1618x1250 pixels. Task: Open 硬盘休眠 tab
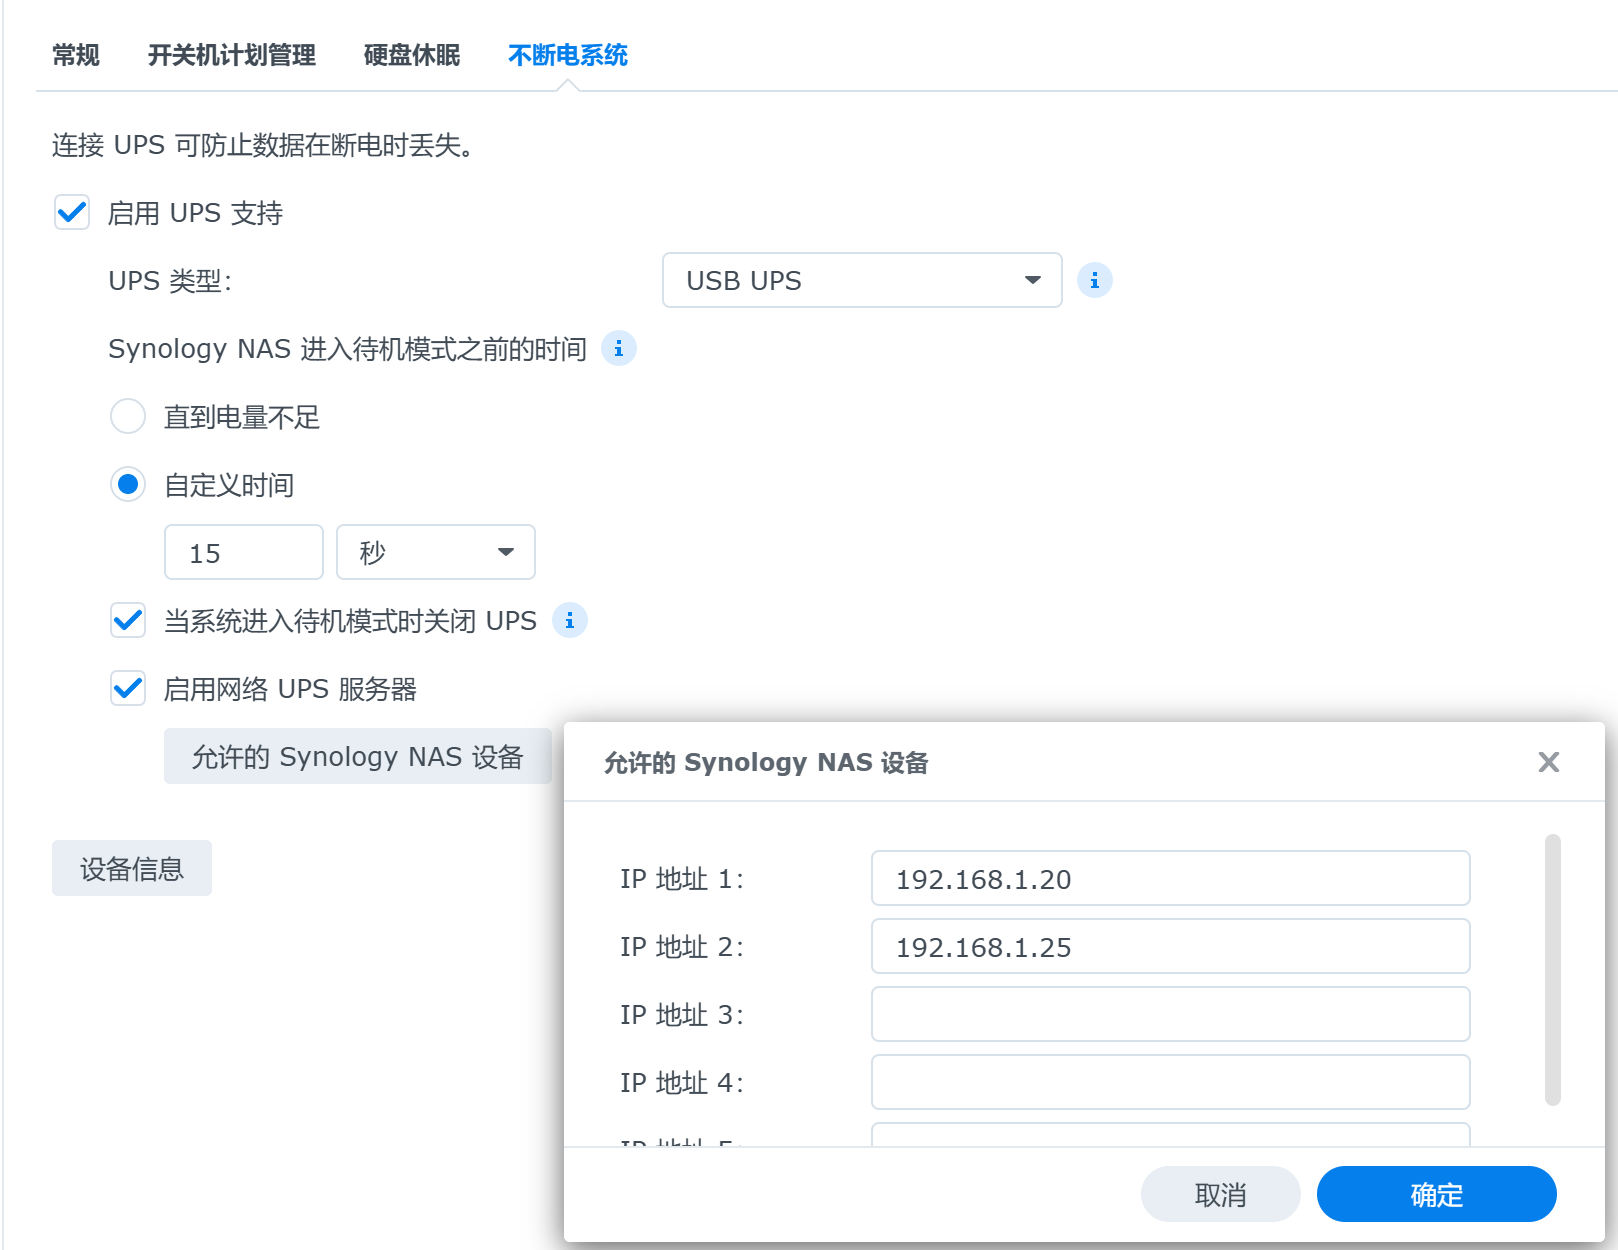[x=412, y=55]
